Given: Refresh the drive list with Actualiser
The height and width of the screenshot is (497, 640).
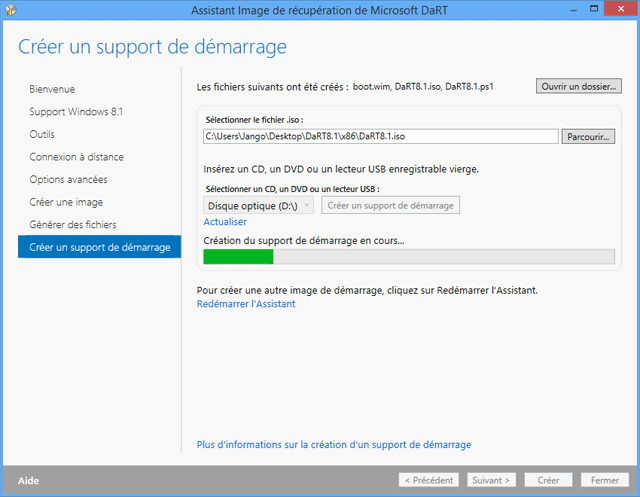Looking at the screenshot, I should (225, 222).
